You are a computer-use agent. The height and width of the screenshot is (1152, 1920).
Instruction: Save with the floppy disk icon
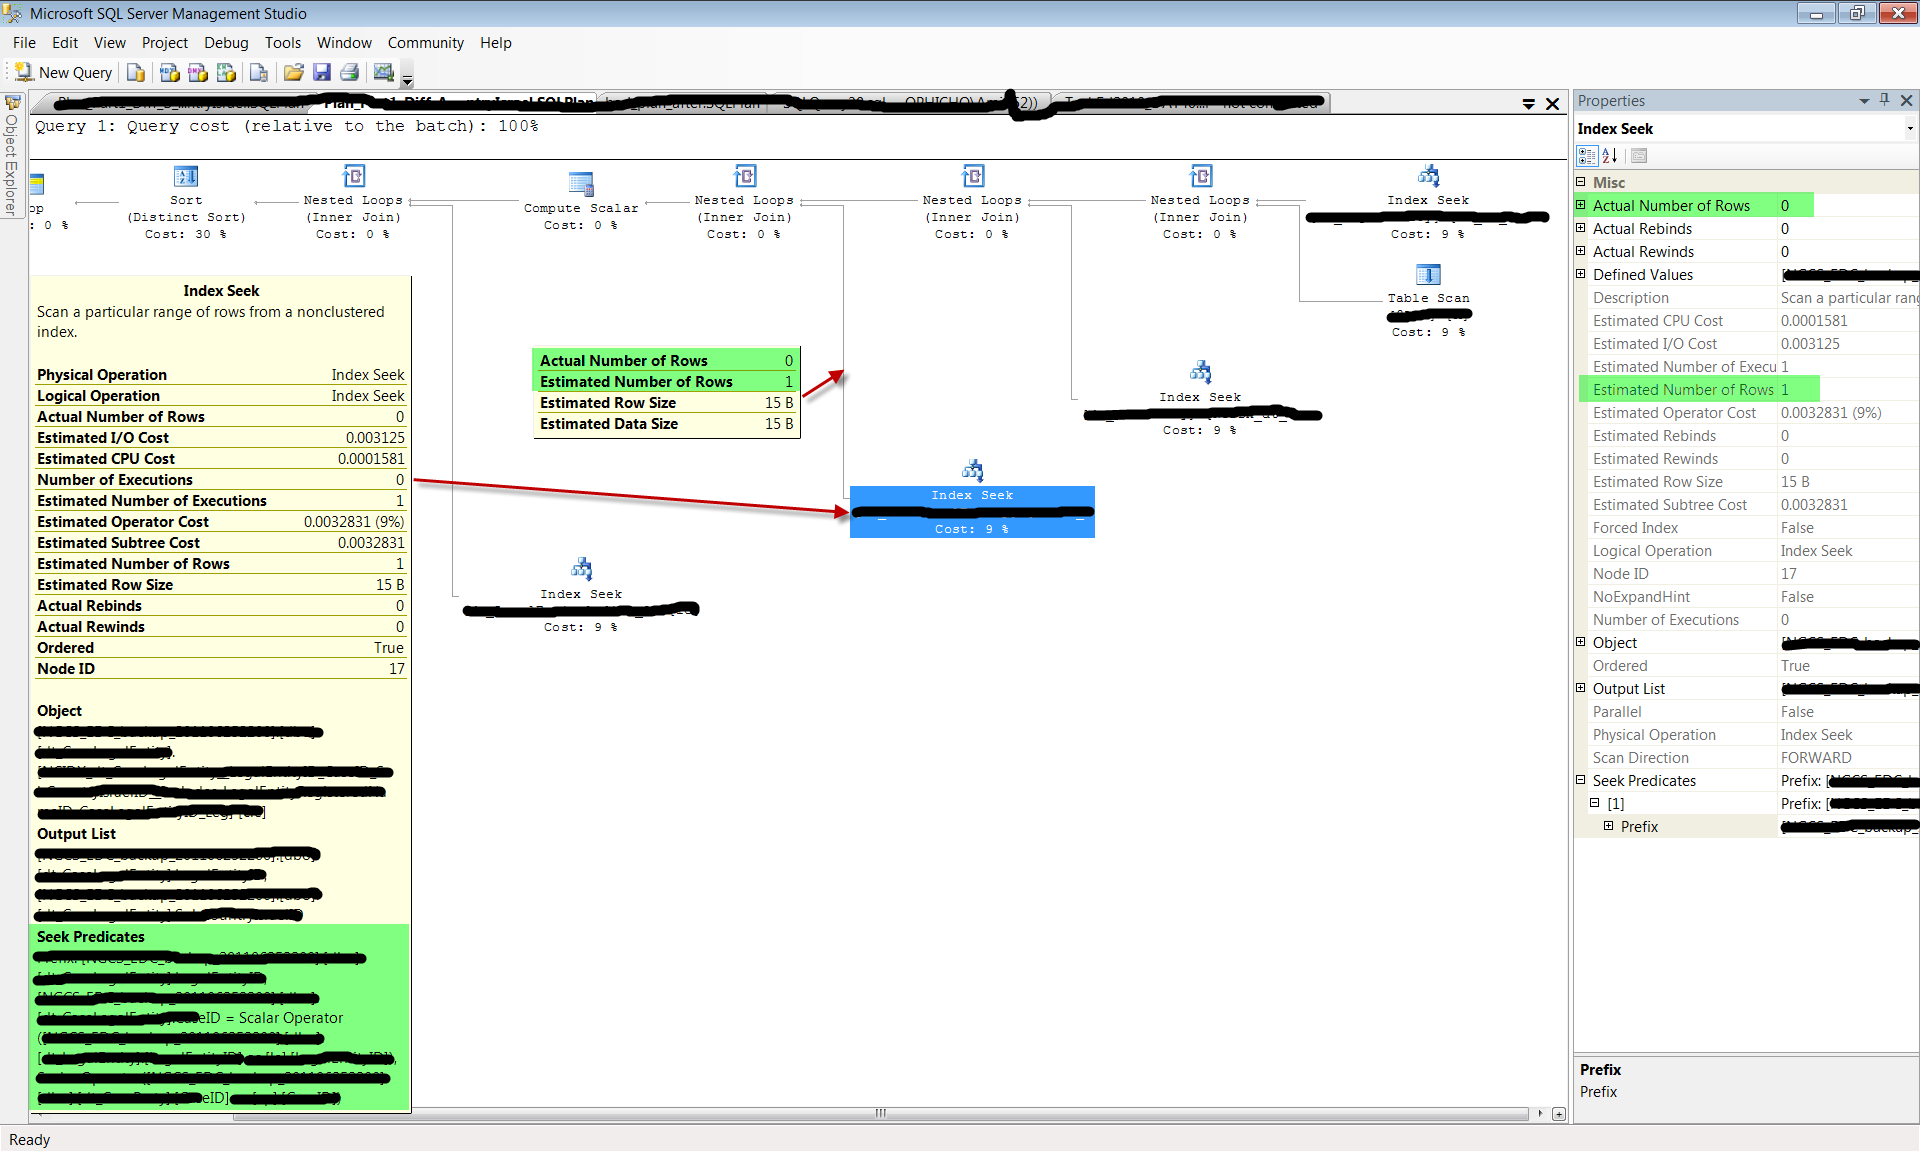click(x=322, y=73)
